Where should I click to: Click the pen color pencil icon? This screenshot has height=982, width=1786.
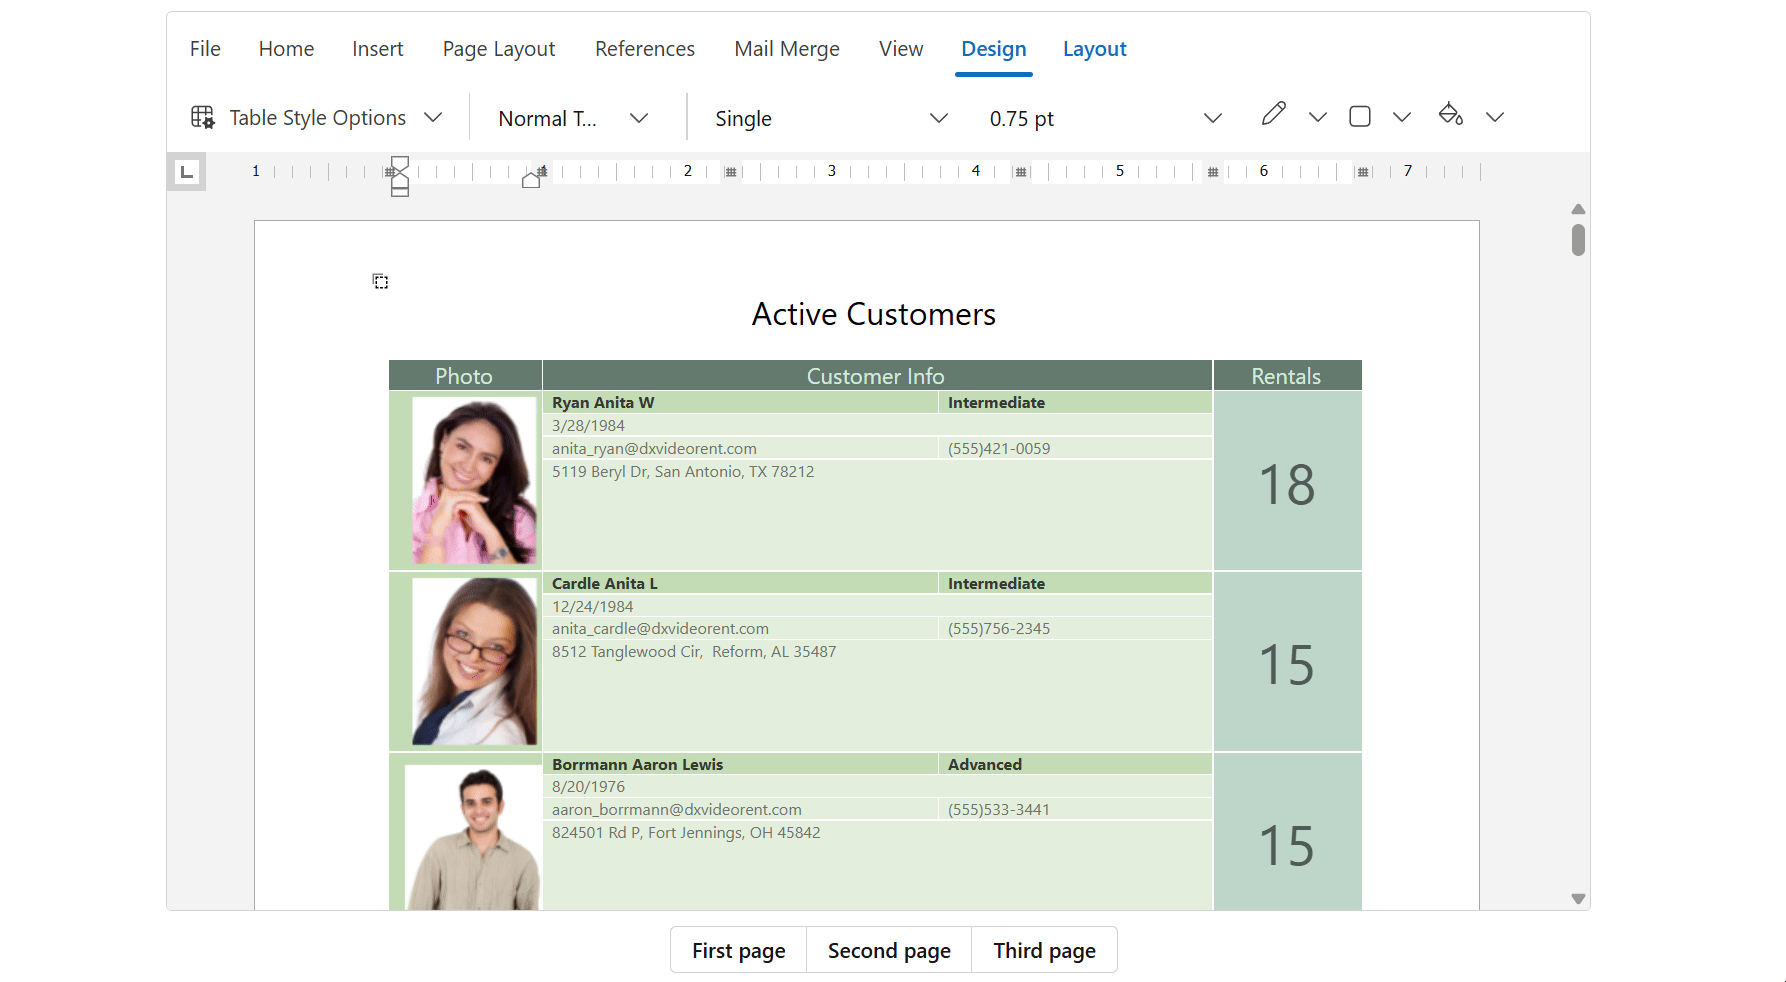1273,115
